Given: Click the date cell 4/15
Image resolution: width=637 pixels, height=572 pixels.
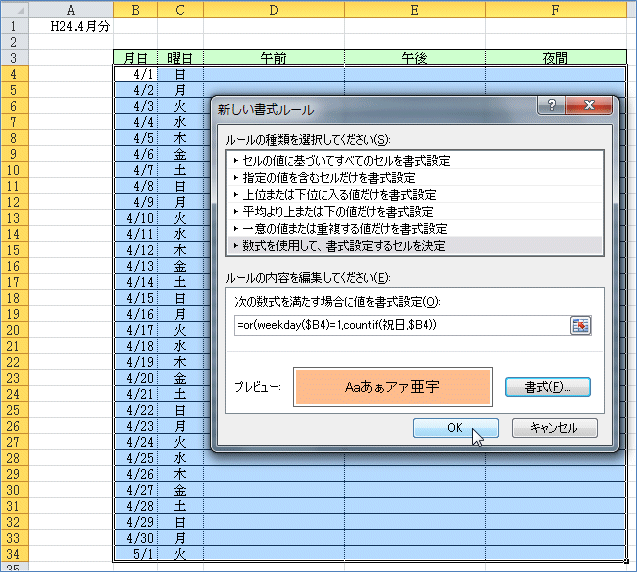Looking at the screenshot, I should point(135,298).
